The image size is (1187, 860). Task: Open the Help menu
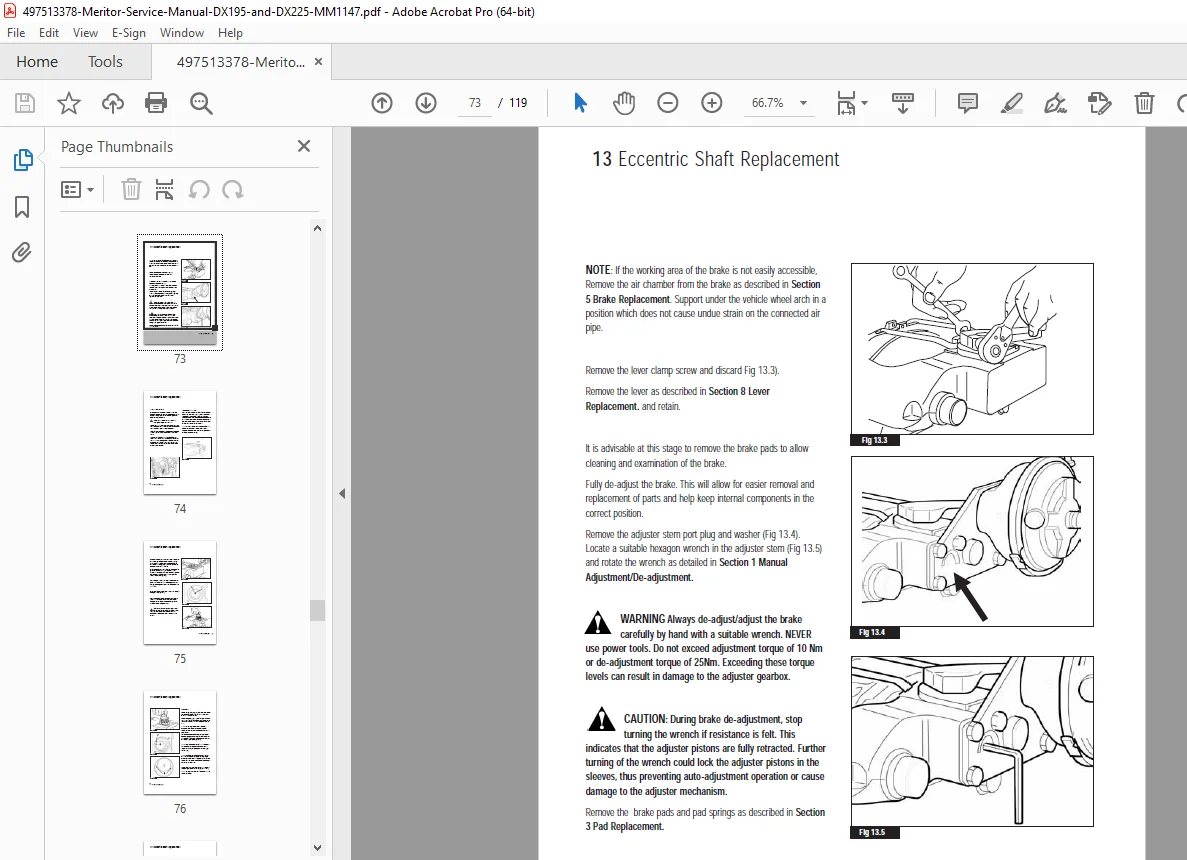(x=230, y=33)
